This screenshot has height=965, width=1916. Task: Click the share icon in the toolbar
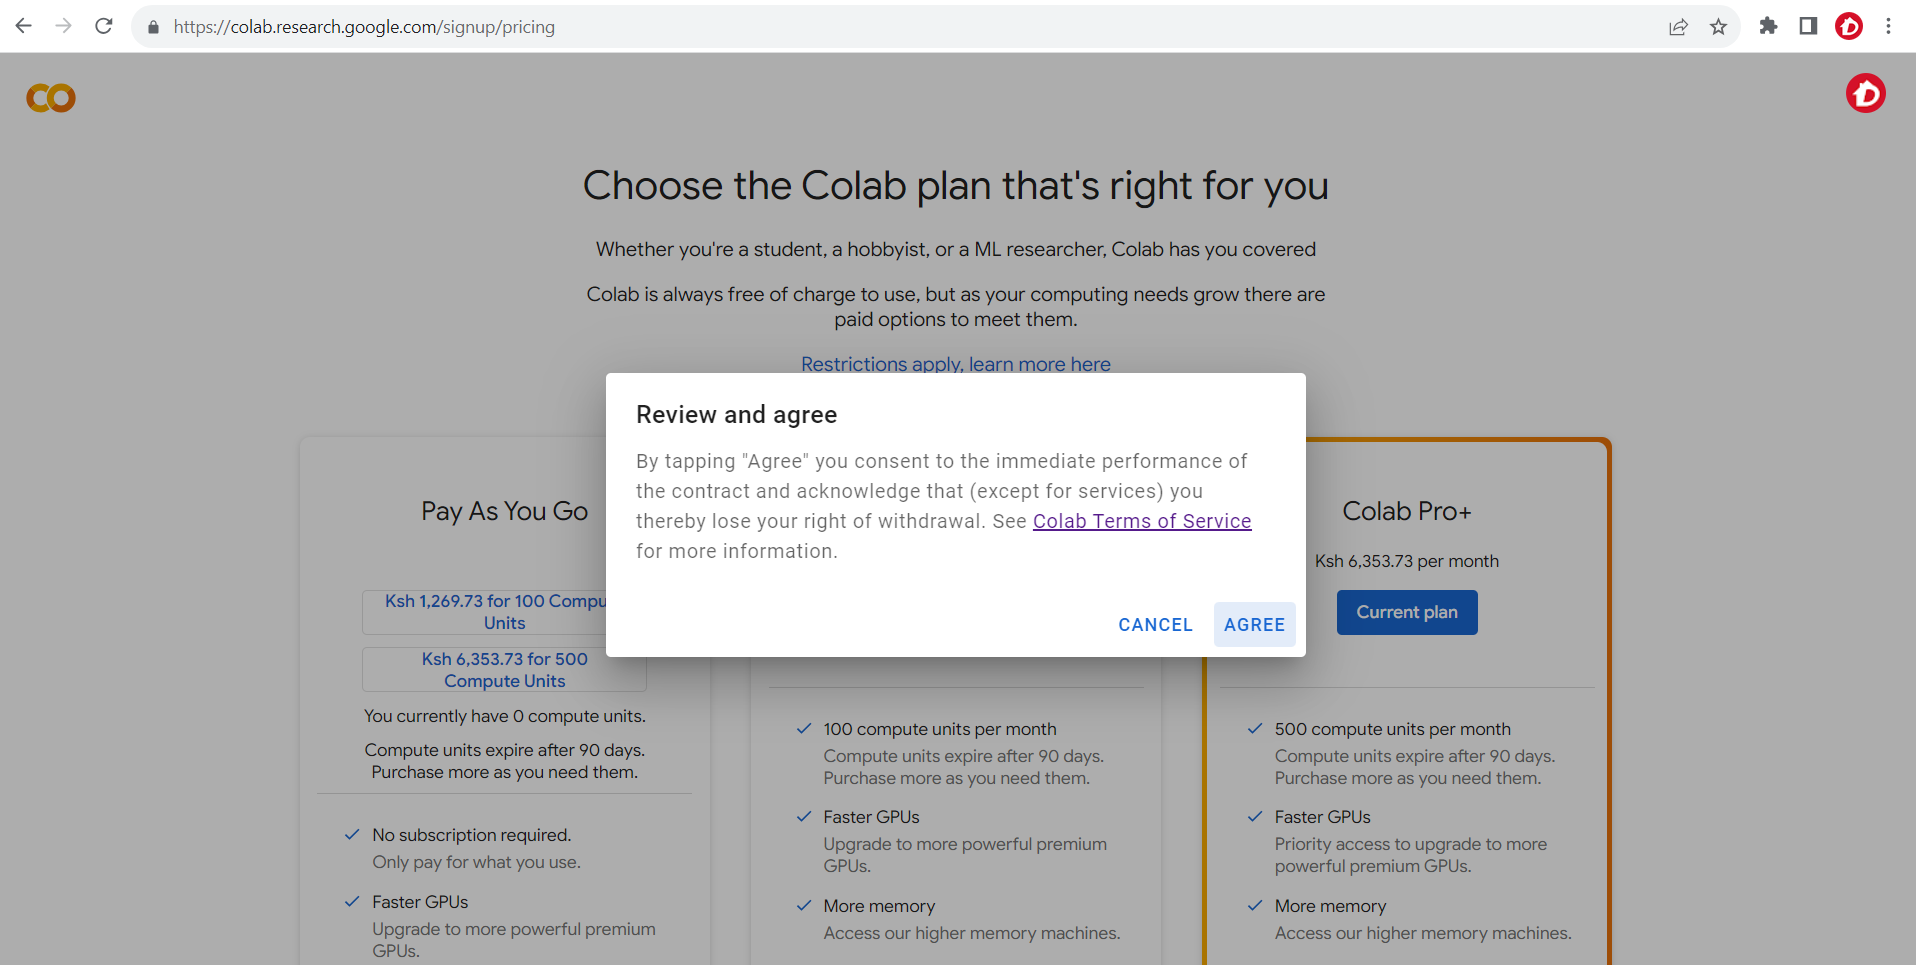1677,27
